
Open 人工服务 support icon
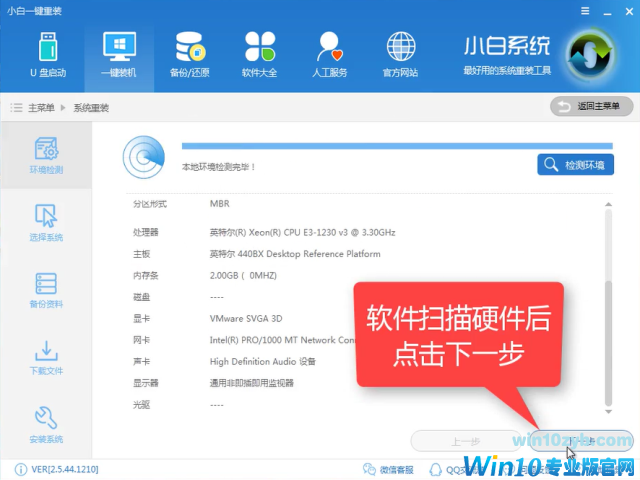[x=329, y=46]
